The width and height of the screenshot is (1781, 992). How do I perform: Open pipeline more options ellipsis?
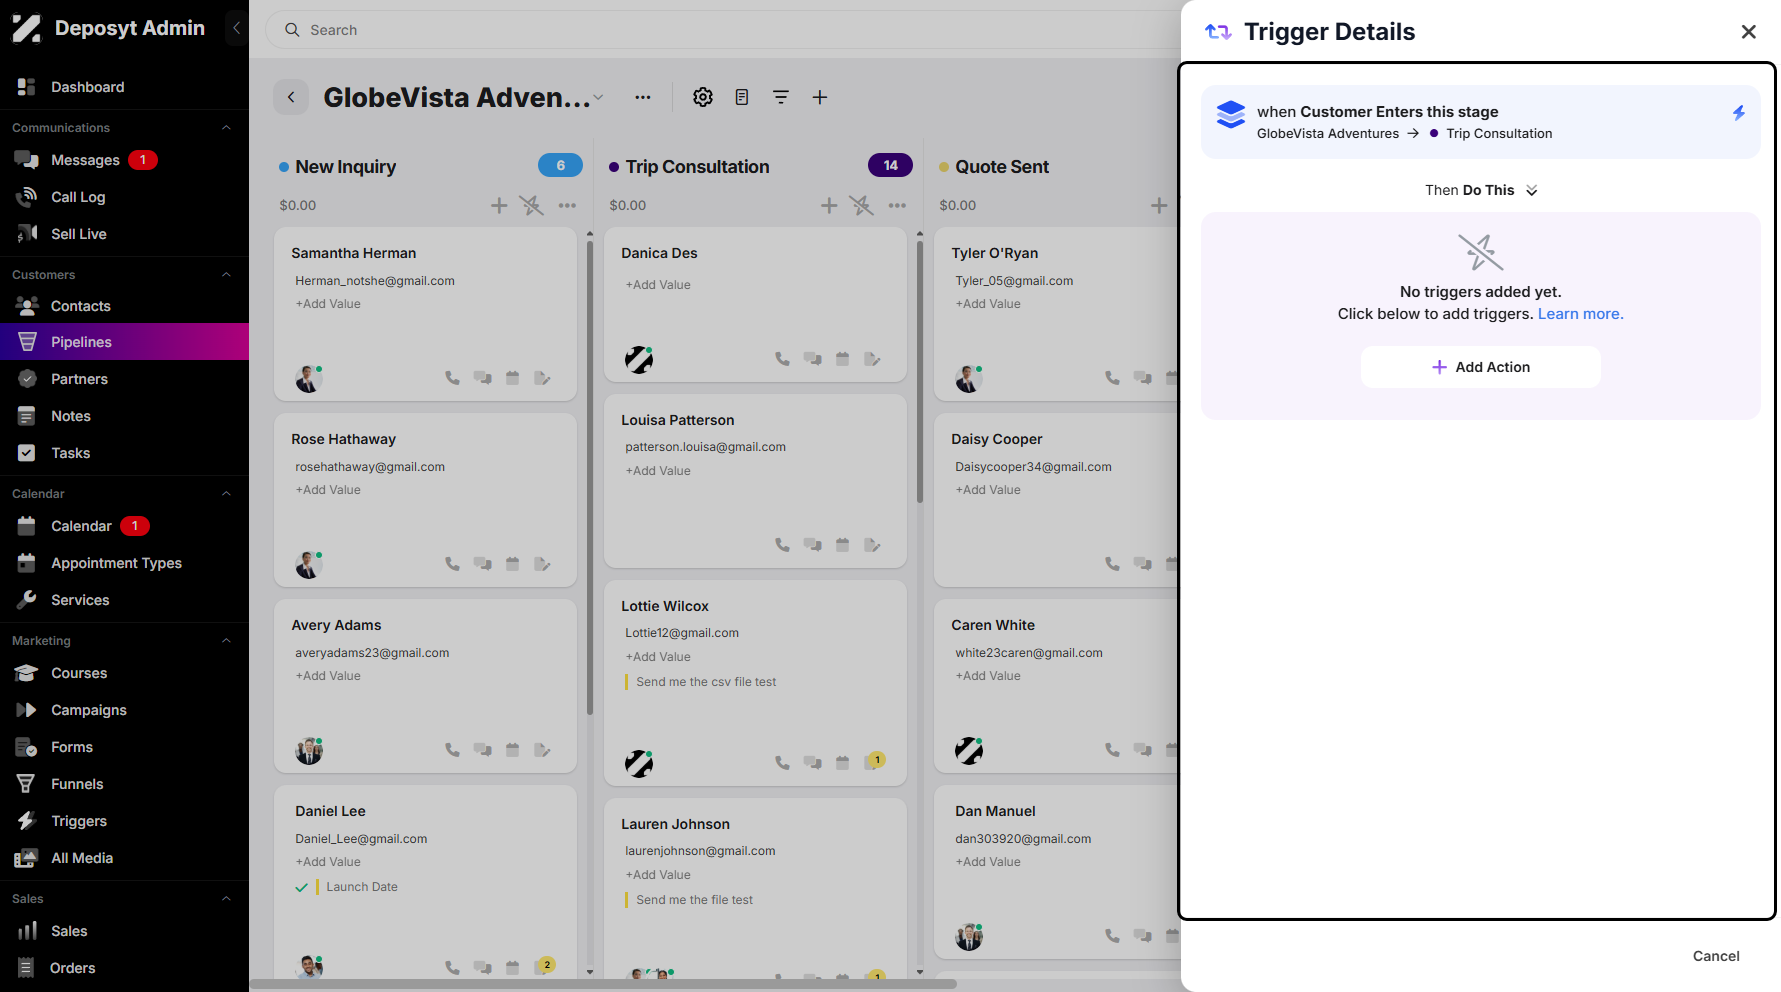pyautogui.click(x=643, y=97)
